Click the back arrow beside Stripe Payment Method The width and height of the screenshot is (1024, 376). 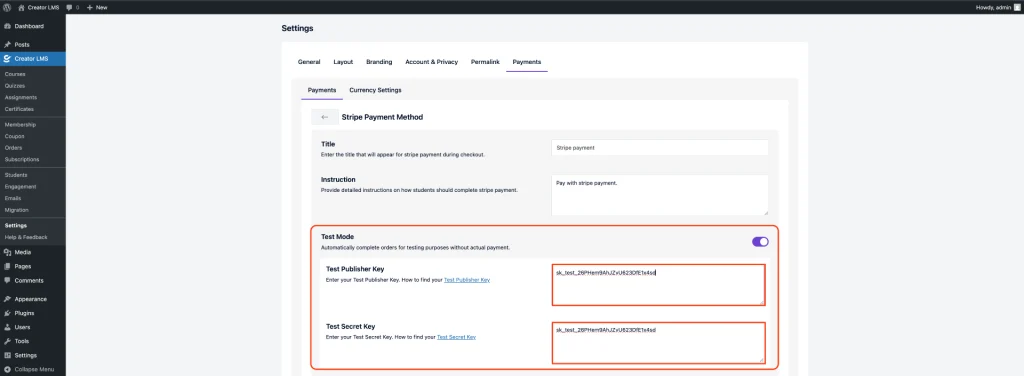coord(325,117)
